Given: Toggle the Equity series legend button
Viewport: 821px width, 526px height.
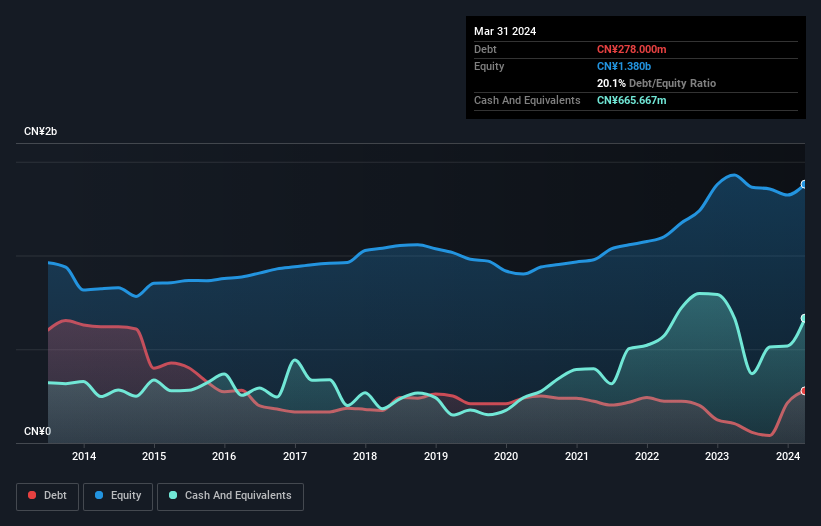Looking at the screenshot, I should tap(118, 496).
